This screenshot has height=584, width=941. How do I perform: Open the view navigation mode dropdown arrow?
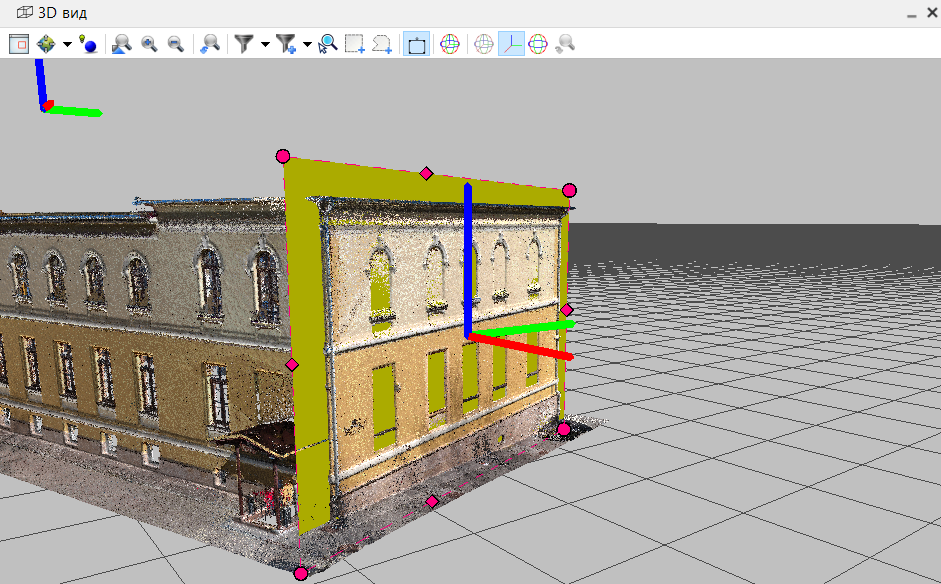[67, 44]
